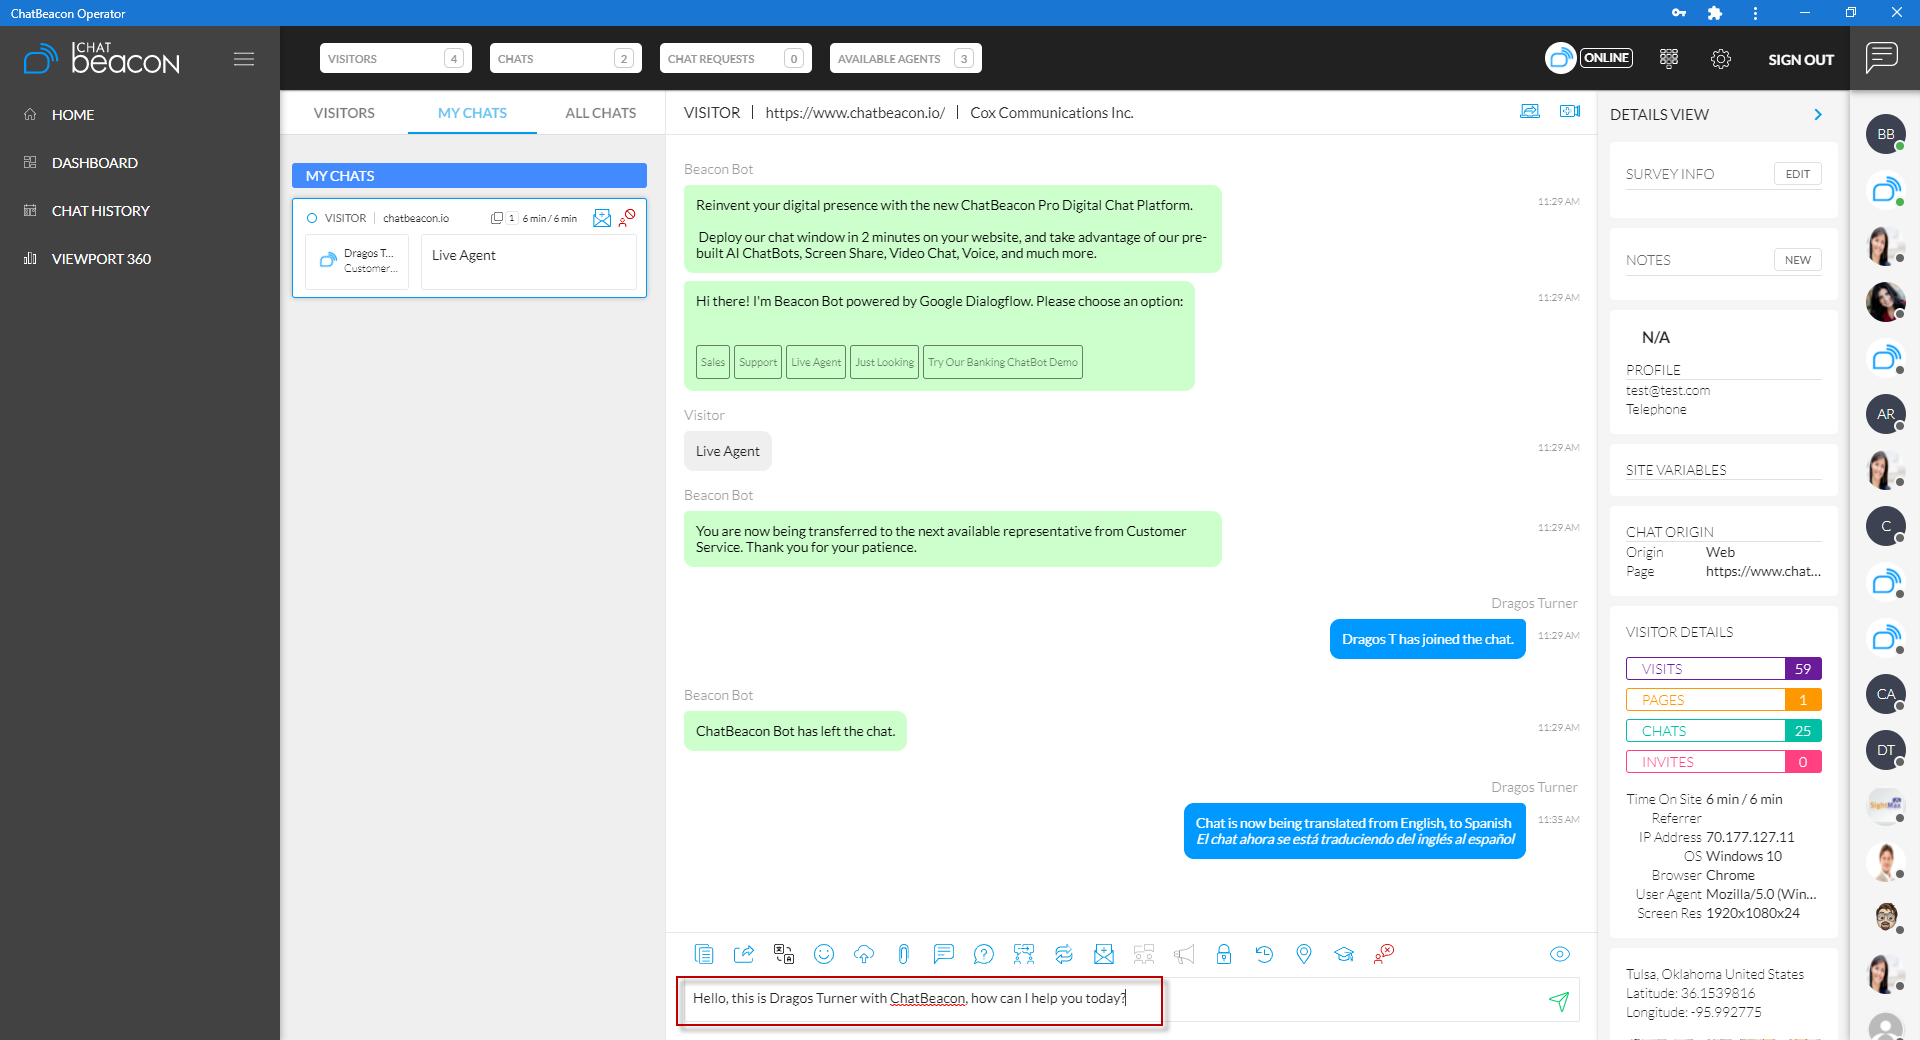Open the Live Agent chat card preview

[x=529, y=262]
